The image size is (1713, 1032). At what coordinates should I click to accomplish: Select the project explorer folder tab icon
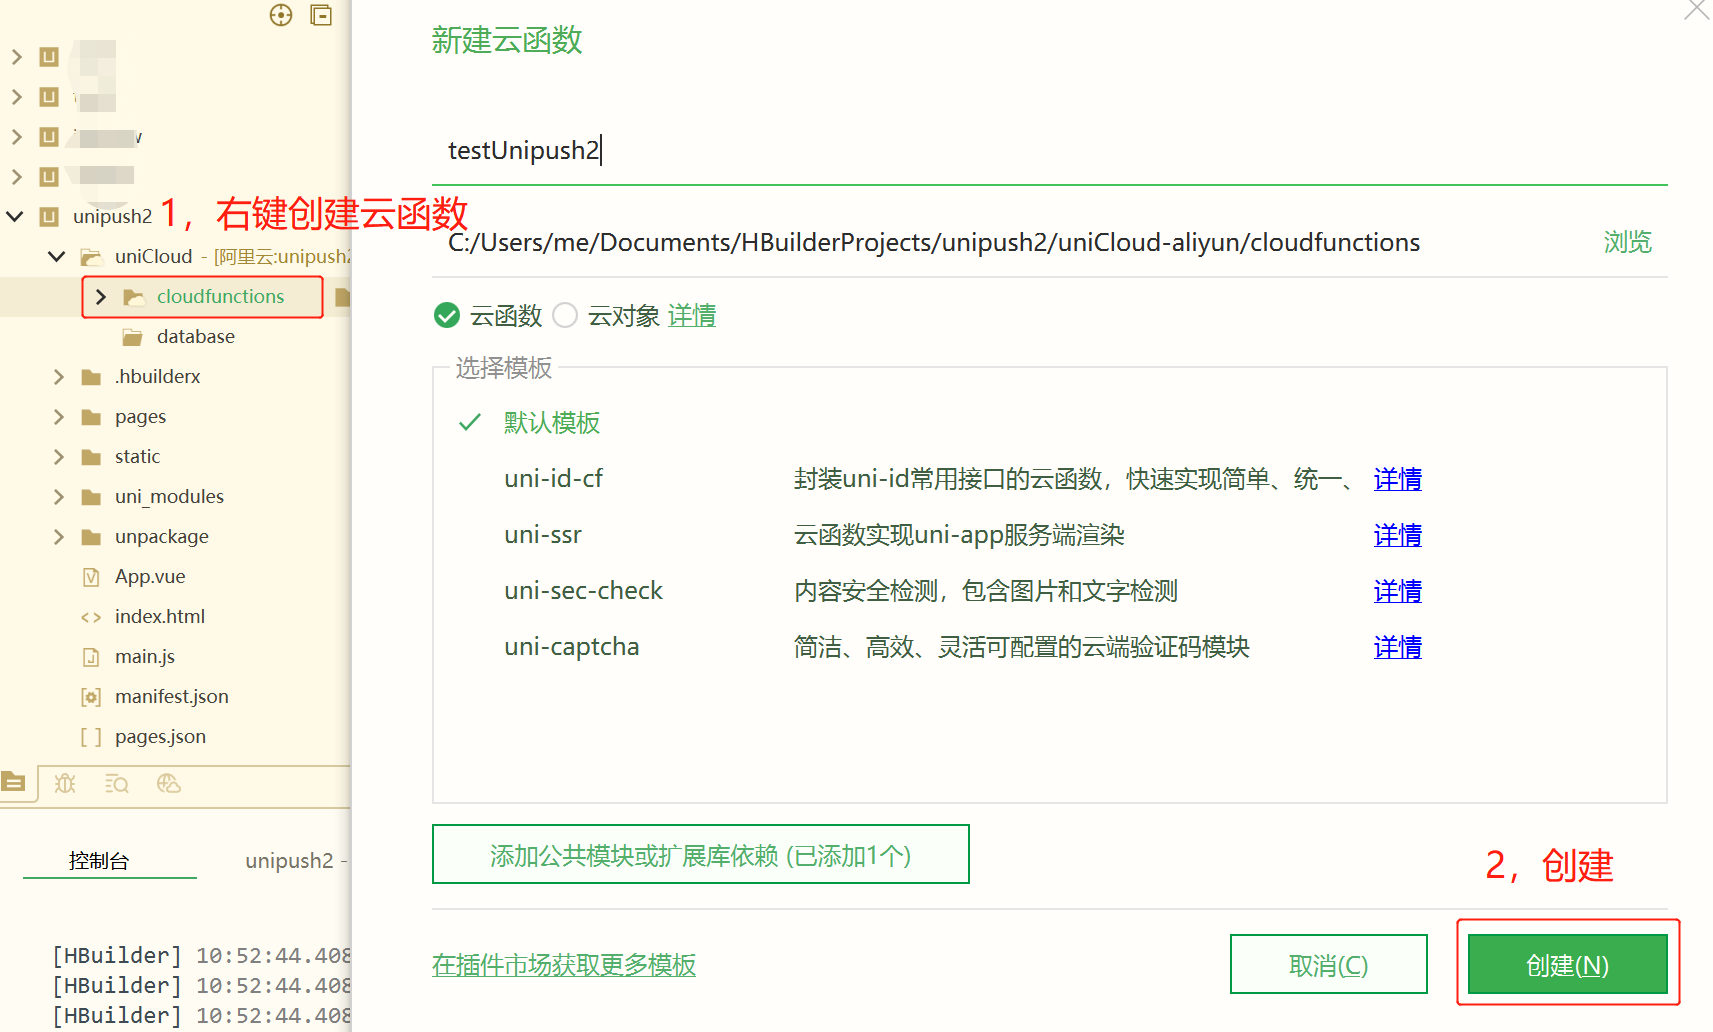[14, 784]
